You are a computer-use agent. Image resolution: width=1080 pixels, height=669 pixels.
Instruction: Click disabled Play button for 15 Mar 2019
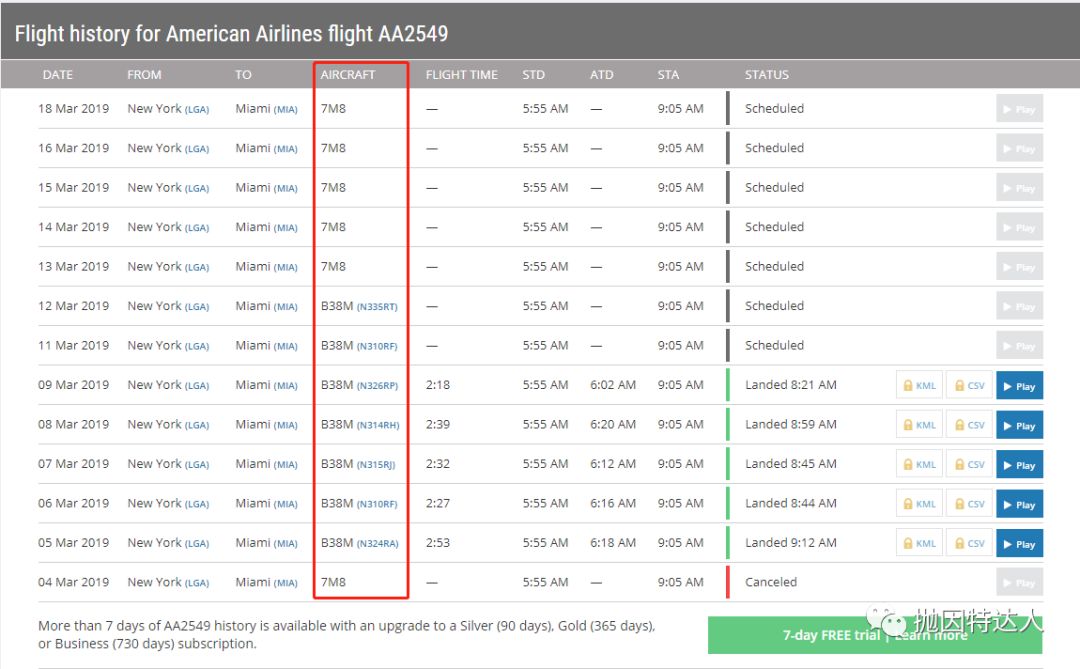coord(1019,187)
